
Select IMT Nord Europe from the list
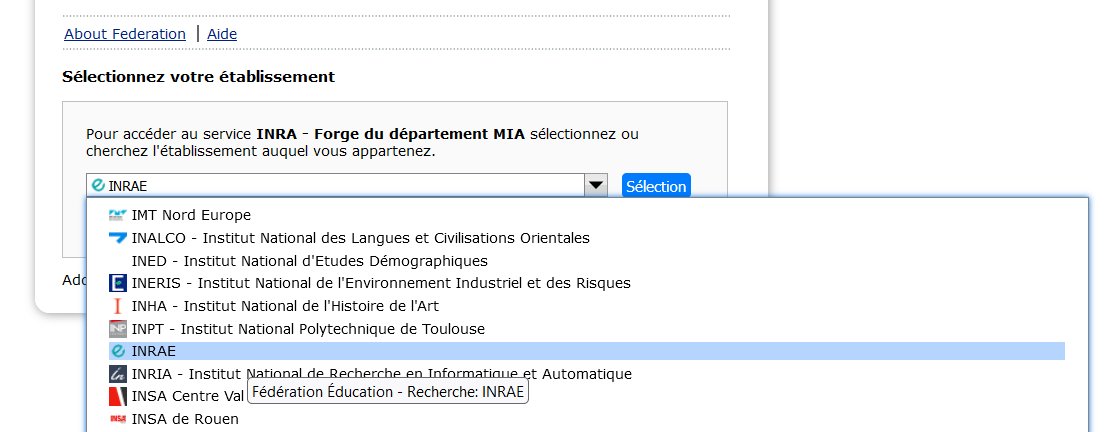coord(191,215)
